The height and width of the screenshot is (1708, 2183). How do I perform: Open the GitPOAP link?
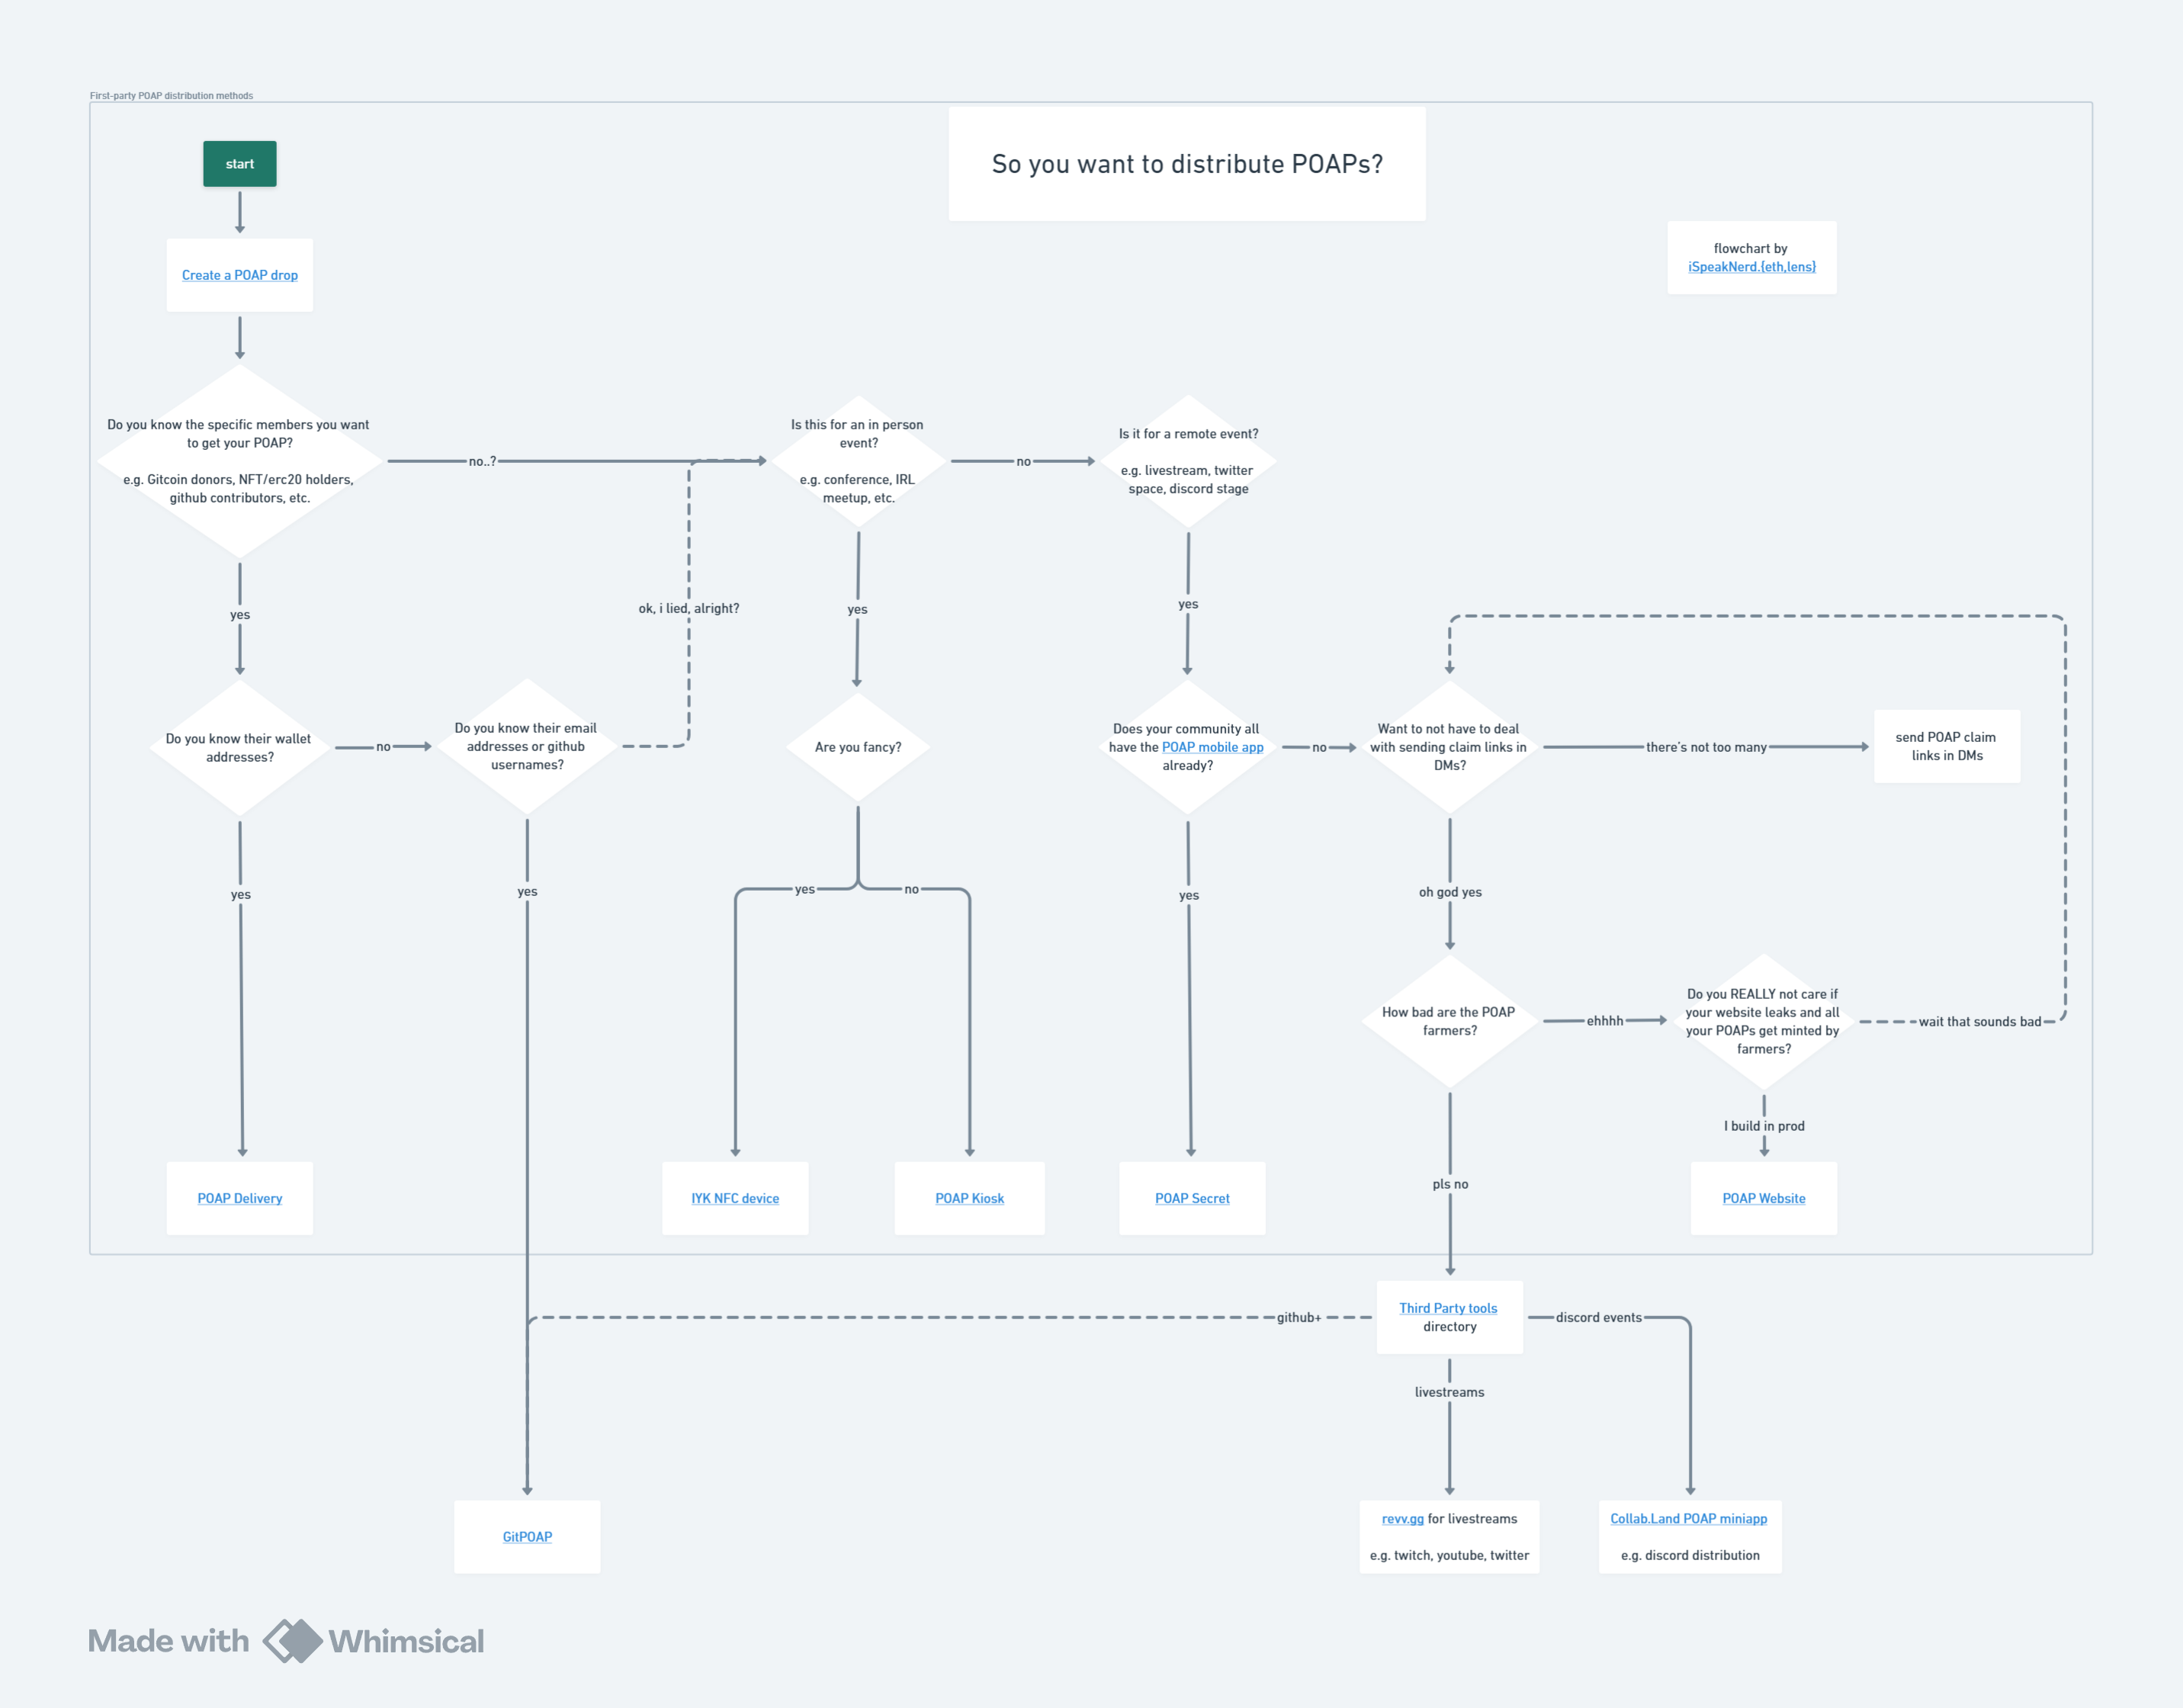point(526,1536)
